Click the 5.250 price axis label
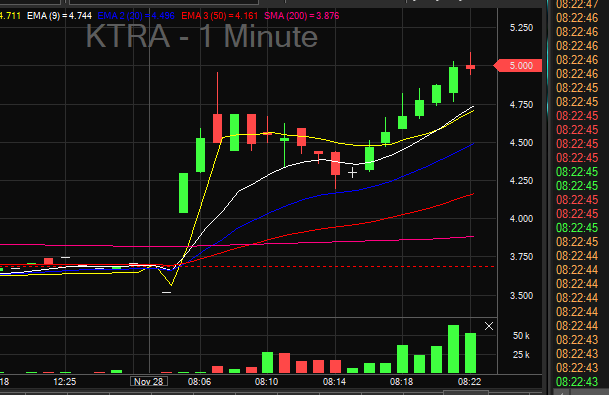Viewport: 609px width, 395px height. tap(521, 28)
